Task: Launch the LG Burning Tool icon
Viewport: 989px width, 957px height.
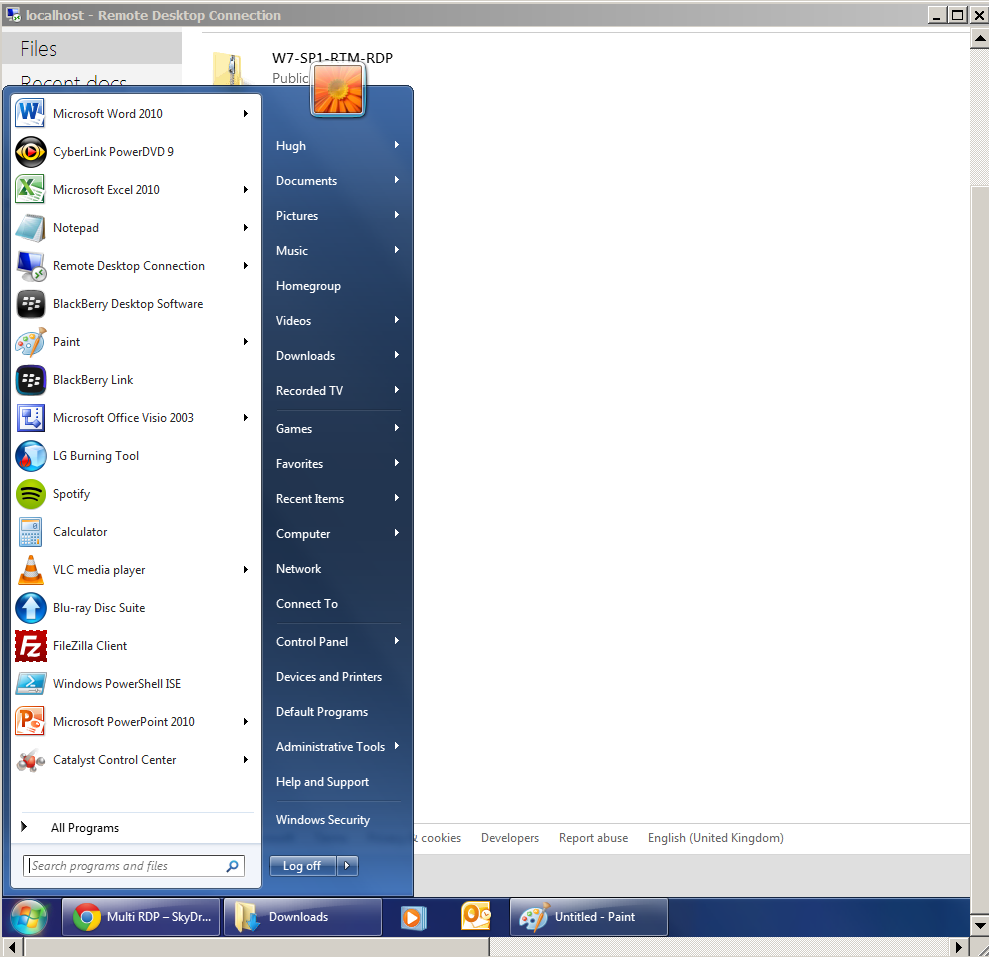Action: [x=30, y=455]
